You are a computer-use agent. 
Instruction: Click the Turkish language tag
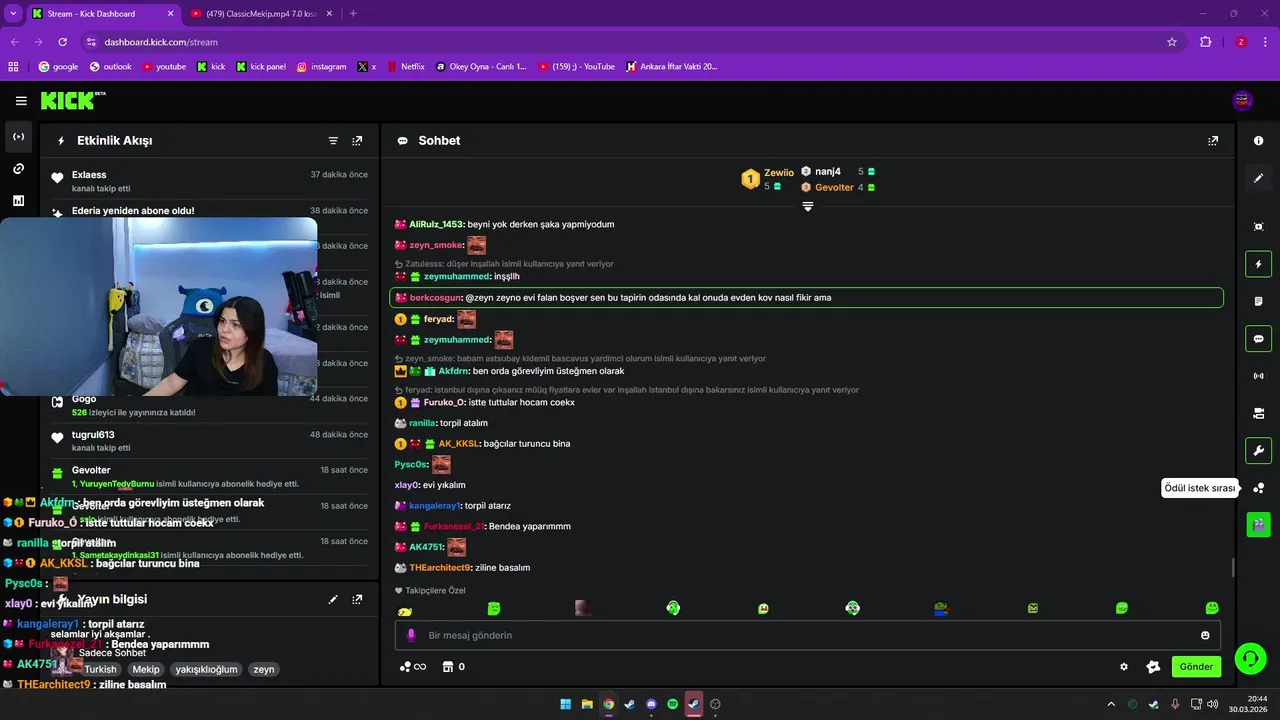[100, 670]
